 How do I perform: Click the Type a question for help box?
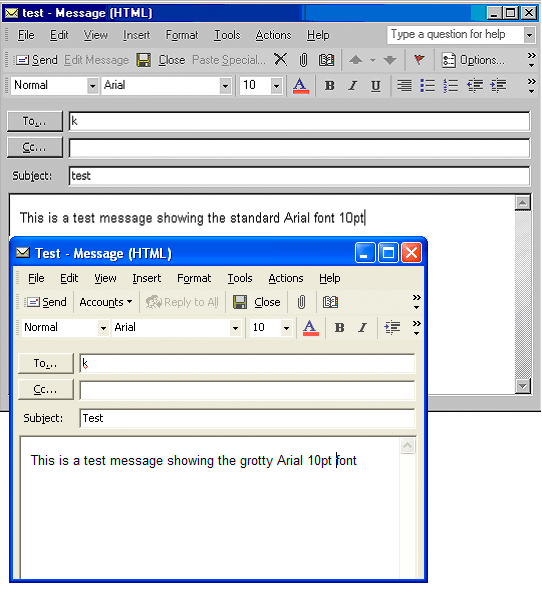pos(455,34)
